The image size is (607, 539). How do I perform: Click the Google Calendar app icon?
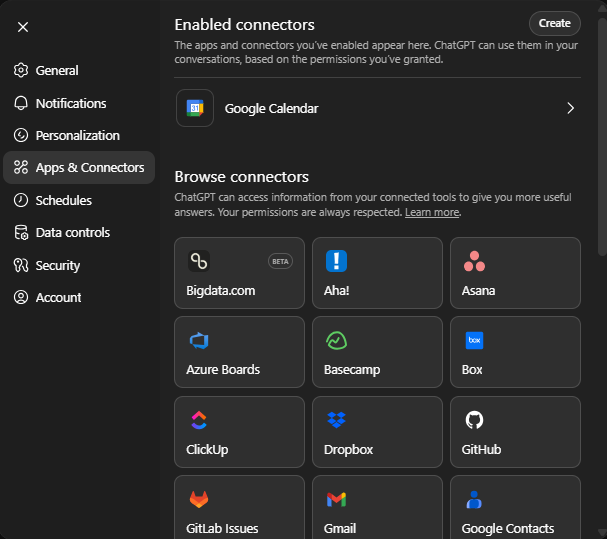(195, 108)
